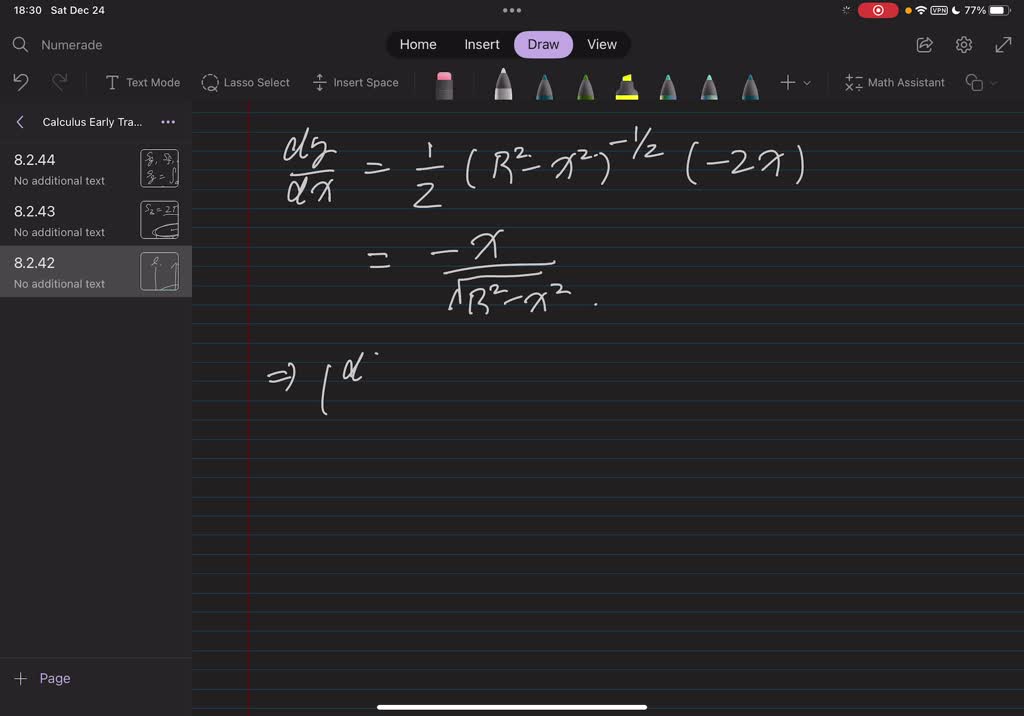Screen dimensions: 1024x716
Task: Add a new page with the Page button
Action: click(41, 678)
